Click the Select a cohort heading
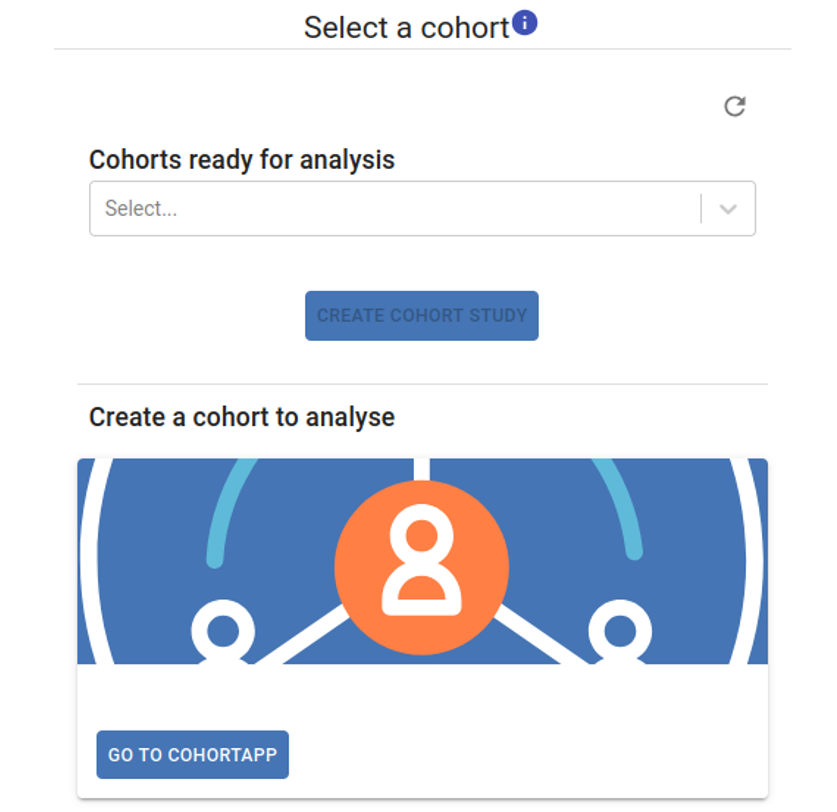837x812 pixels. click(x=406, y=27)
